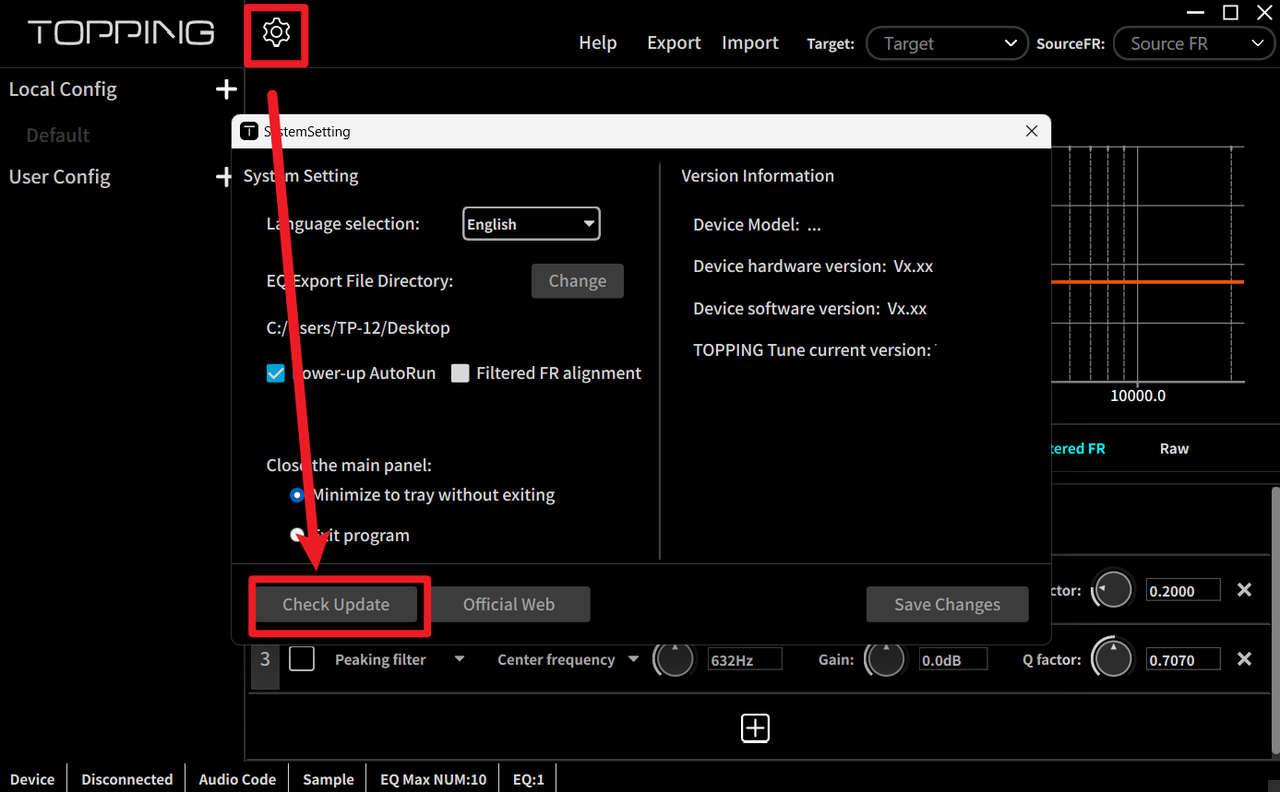
Task: Click the filter row number 3
Action: tap(265, 659)
